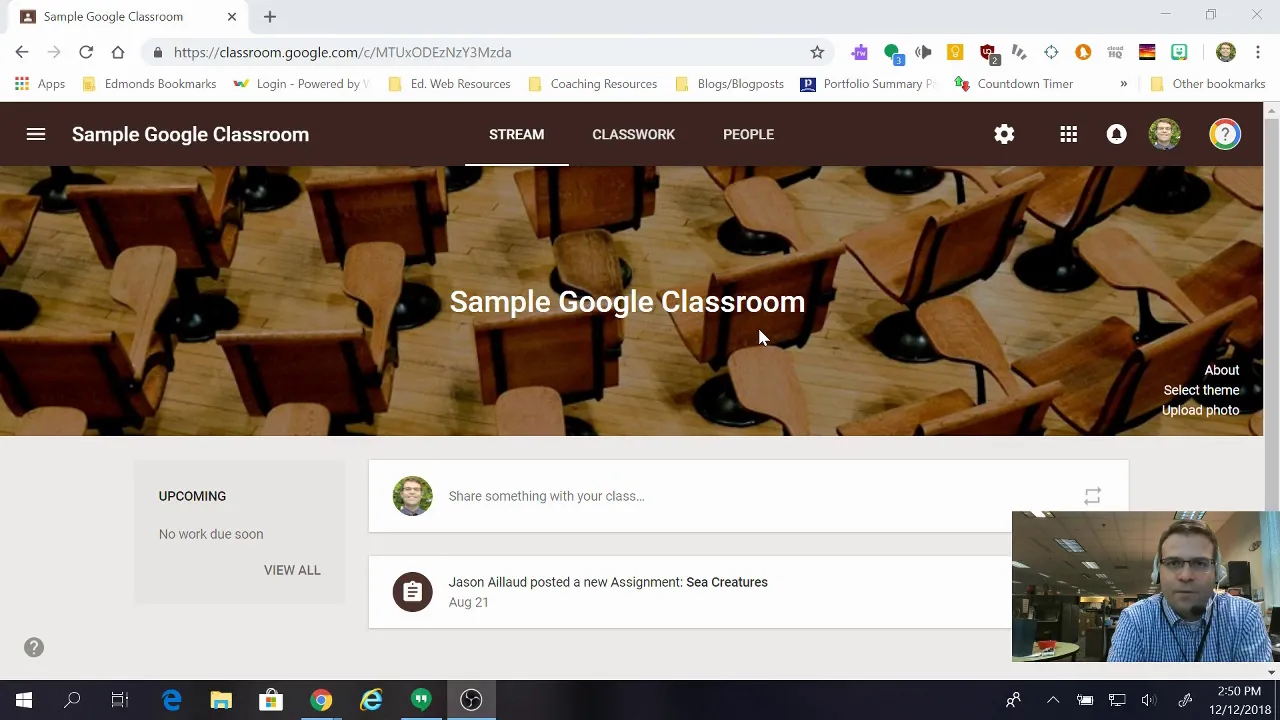
Task: Click Select theme on banner
Action: (1201, 390)
